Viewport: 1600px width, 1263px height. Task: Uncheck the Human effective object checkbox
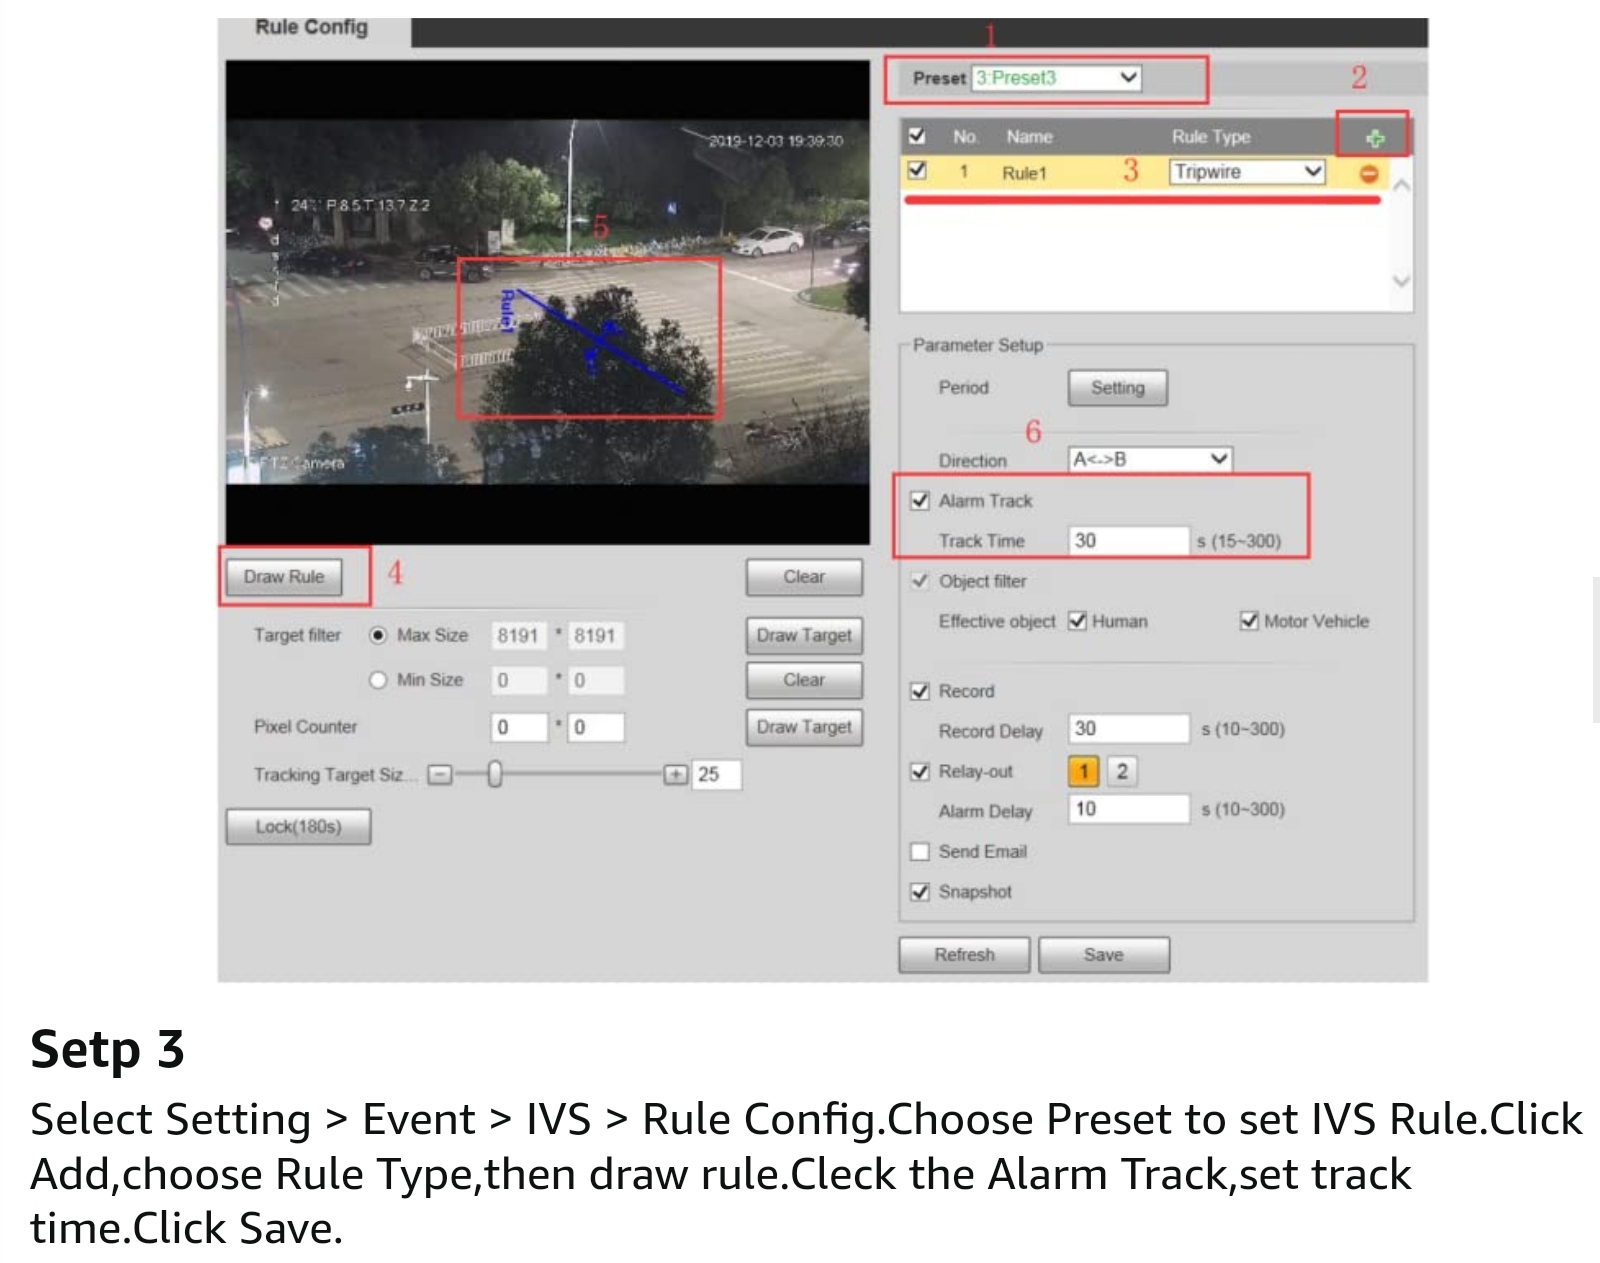click(x=1077, y=621)
